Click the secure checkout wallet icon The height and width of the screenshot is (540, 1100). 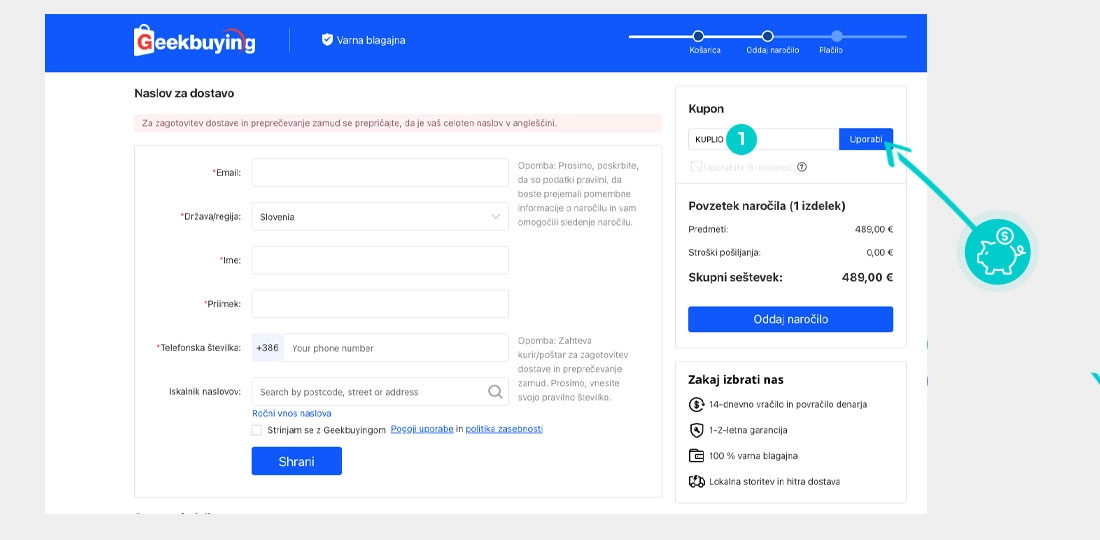click(x=696, y=456)
